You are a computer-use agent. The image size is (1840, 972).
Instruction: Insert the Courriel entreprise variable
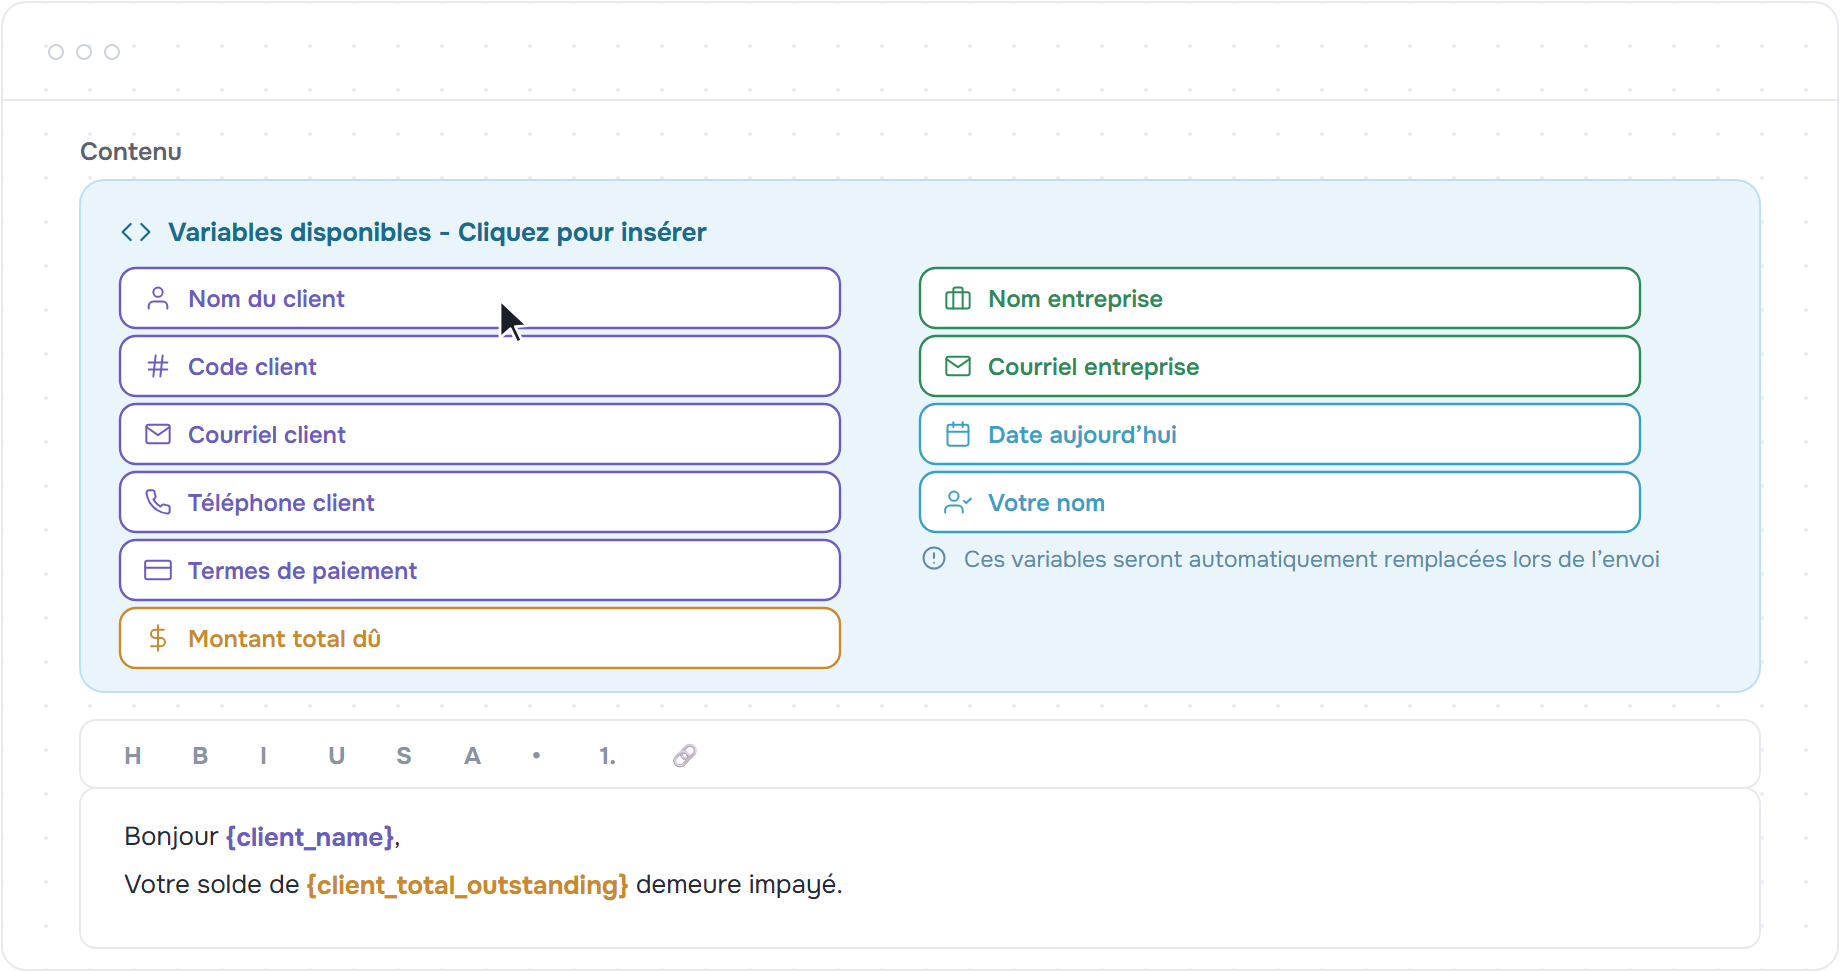point(1280,366)
